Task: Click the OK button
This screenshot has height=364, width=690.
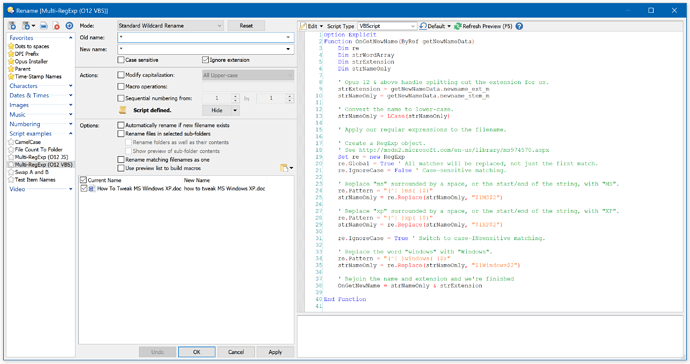Action: coord(197,352)
